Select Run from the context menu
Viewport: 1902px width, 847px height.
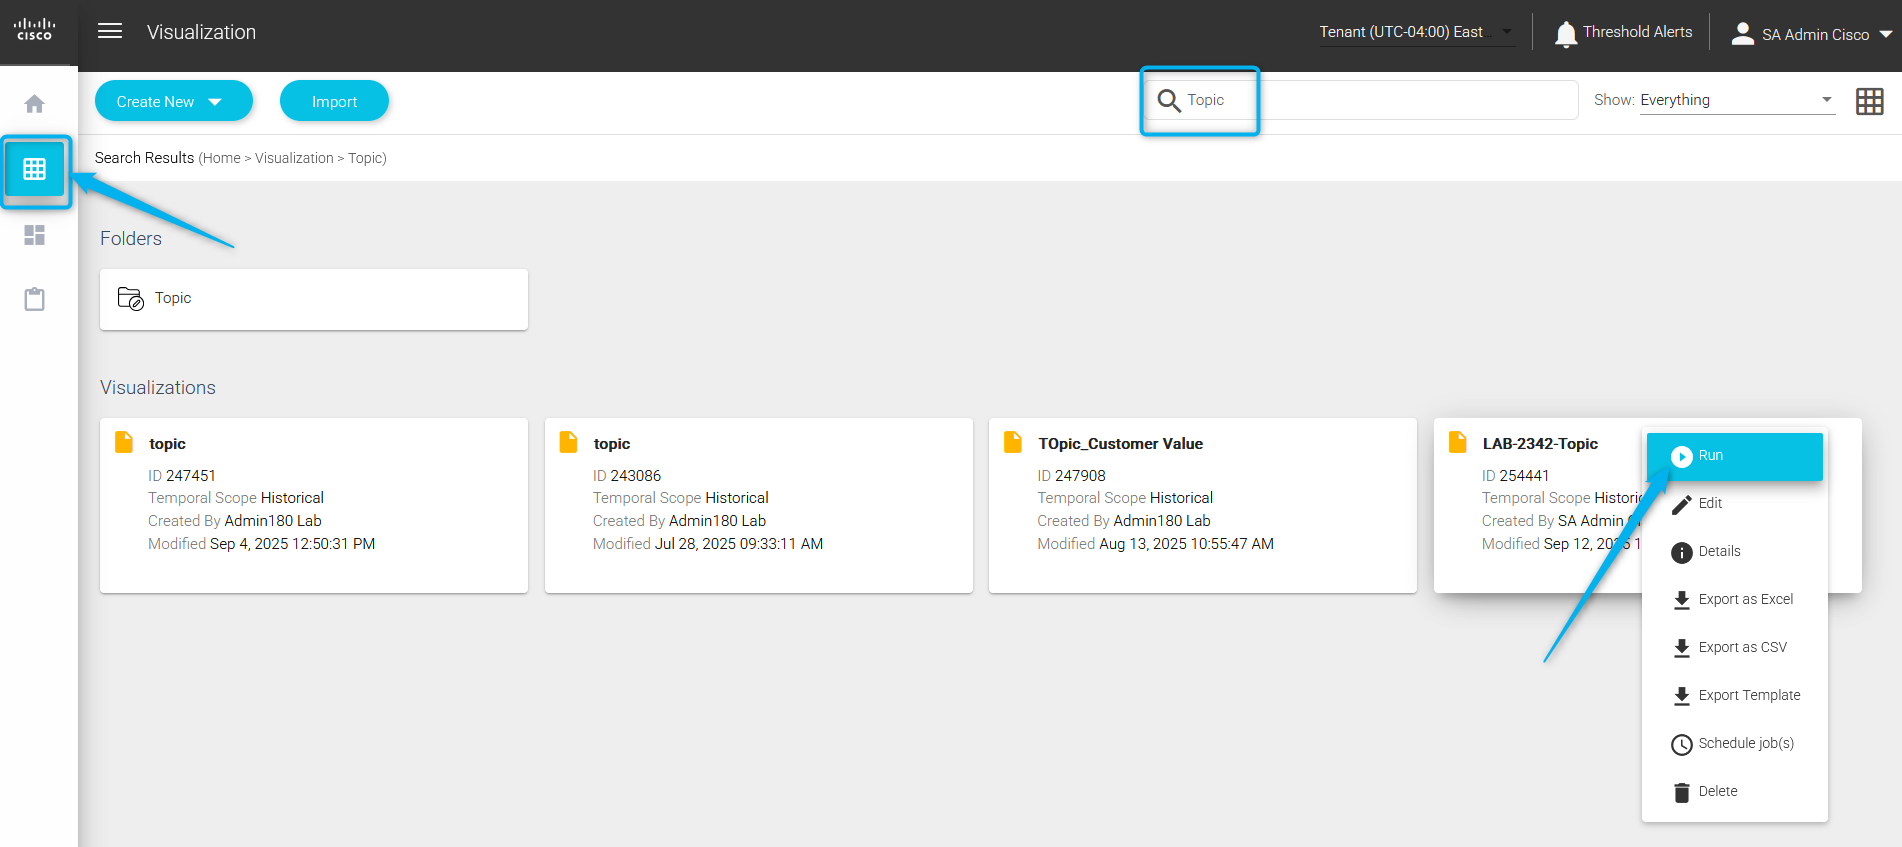[x=1734, y=456]
